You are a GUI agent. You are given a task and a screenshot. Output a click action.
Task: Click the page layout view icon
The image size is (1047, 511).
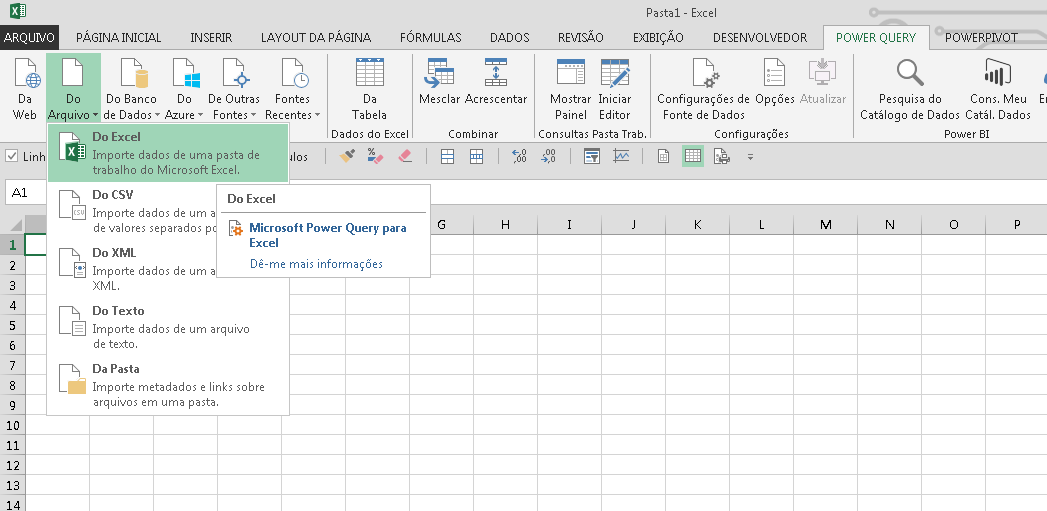pyautogui.click(x=664, y=156)
